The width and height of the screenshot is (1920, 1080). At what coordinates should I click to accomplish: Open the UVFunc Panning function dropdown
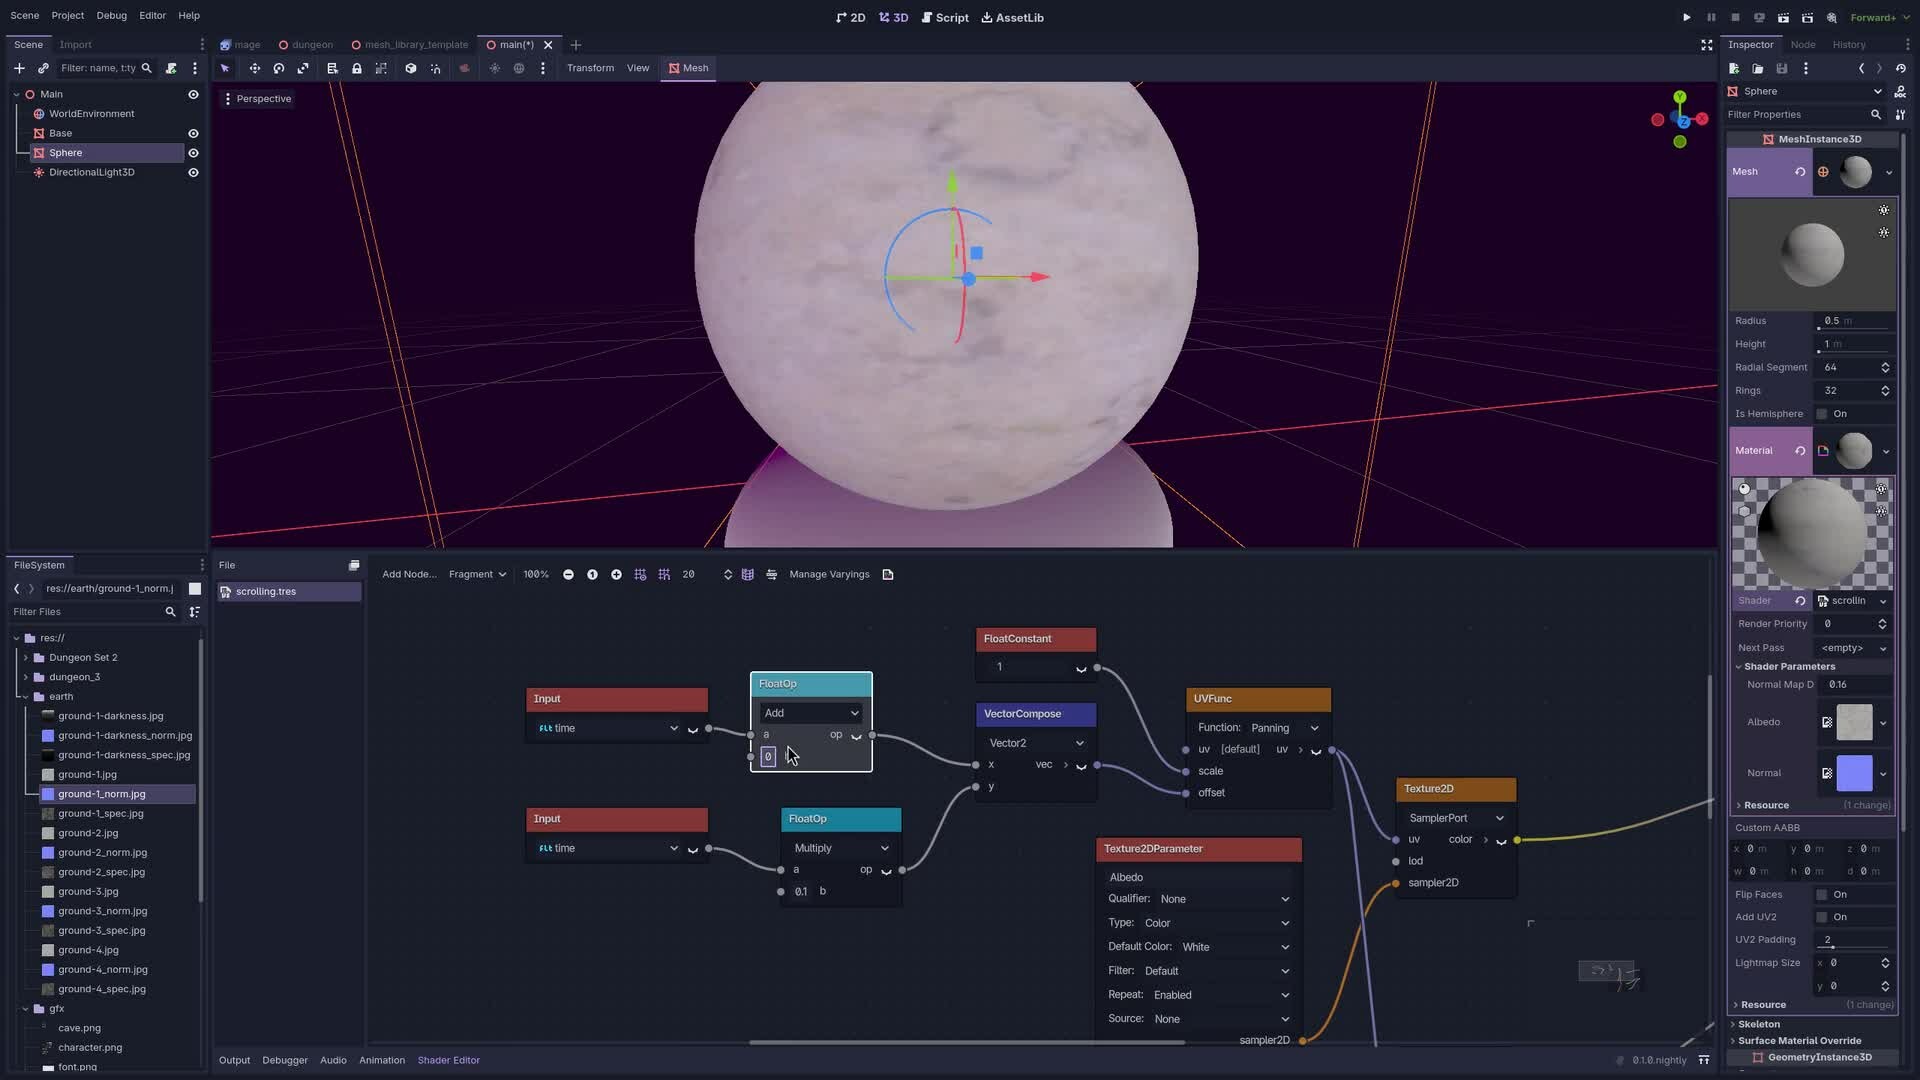[1284, 728]
